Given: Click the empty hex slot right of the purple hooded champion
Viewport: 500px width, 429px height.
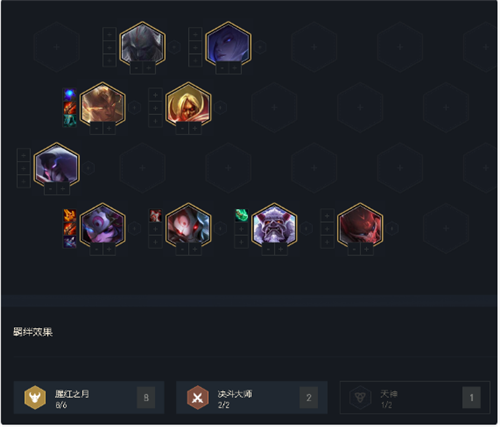Looking at the screenshot, I should click(143, 168).
